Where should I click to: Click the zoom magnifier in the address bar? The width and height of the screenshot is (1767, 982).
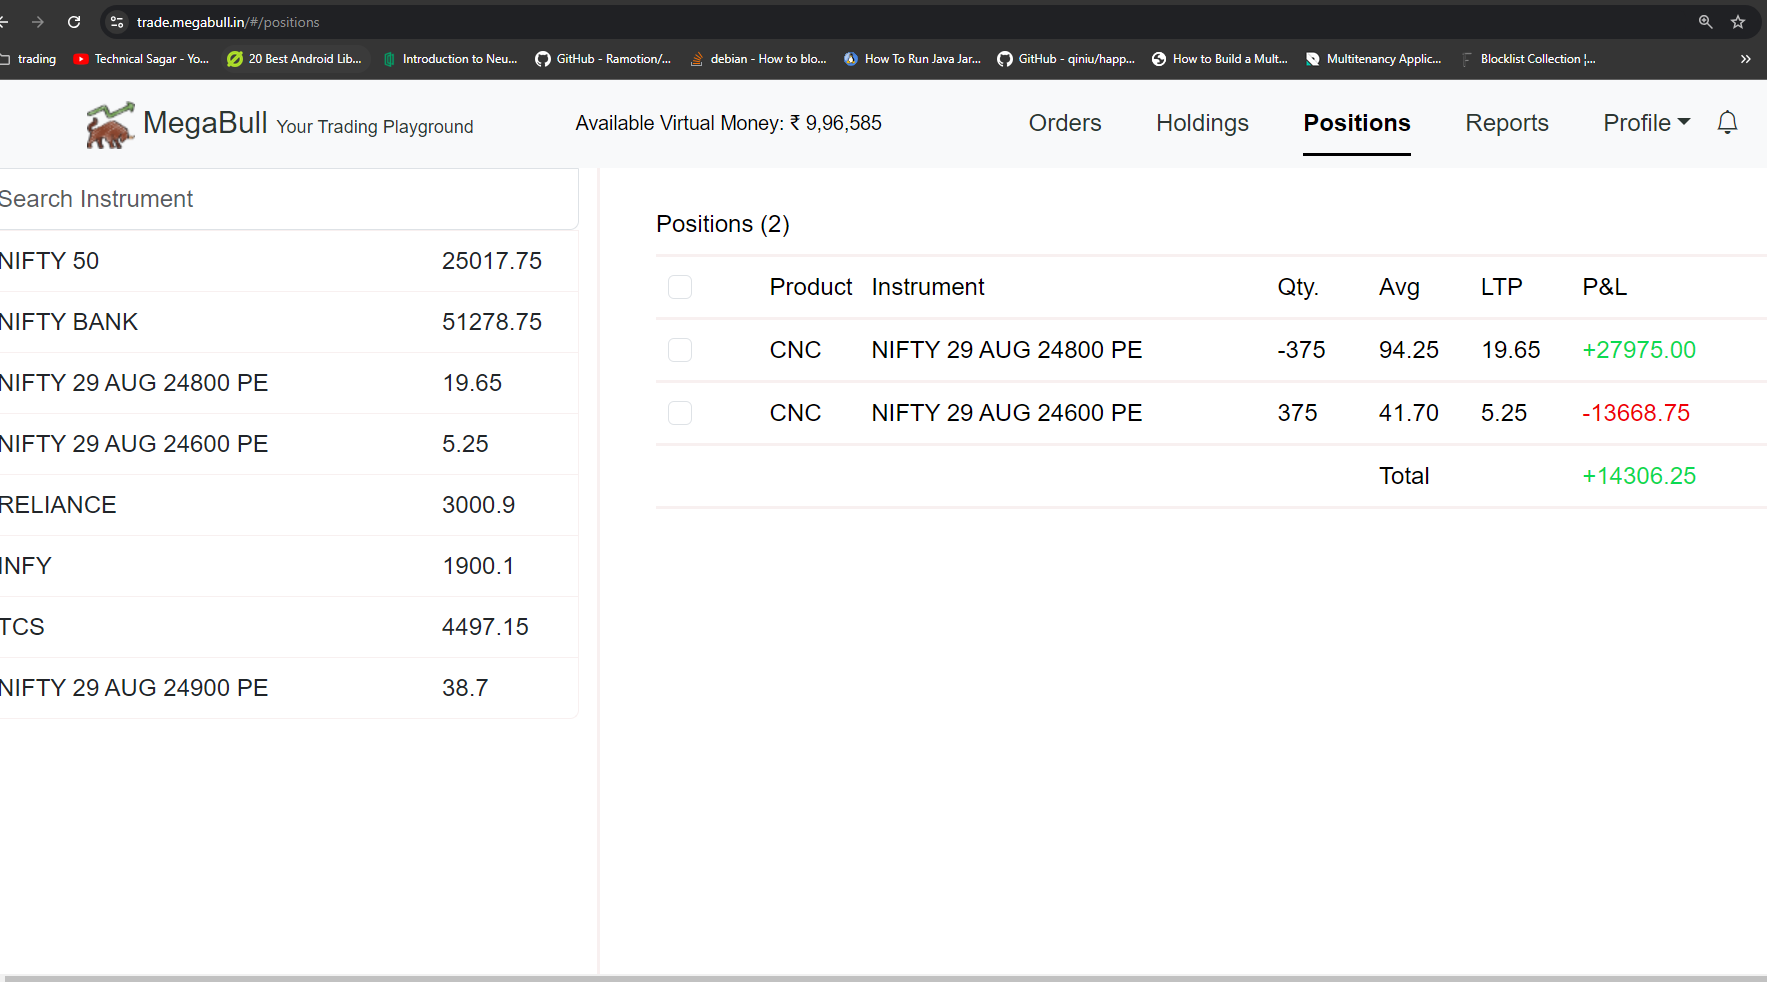(1705, 21)
